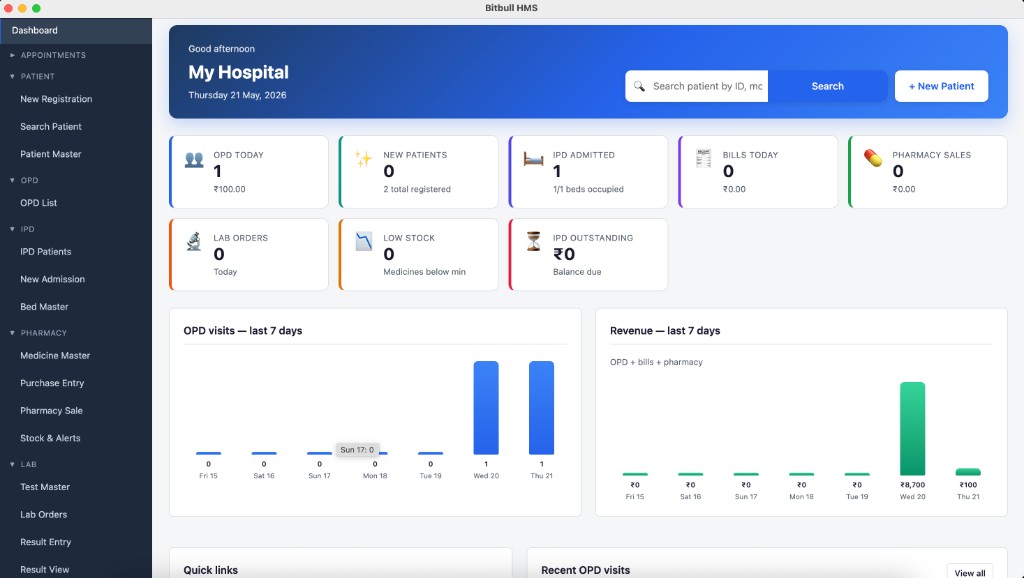This screenshot has height=578, width=1024.
Task: Click the Pharmacy Sales pill icon
Action: pos(873,158)
